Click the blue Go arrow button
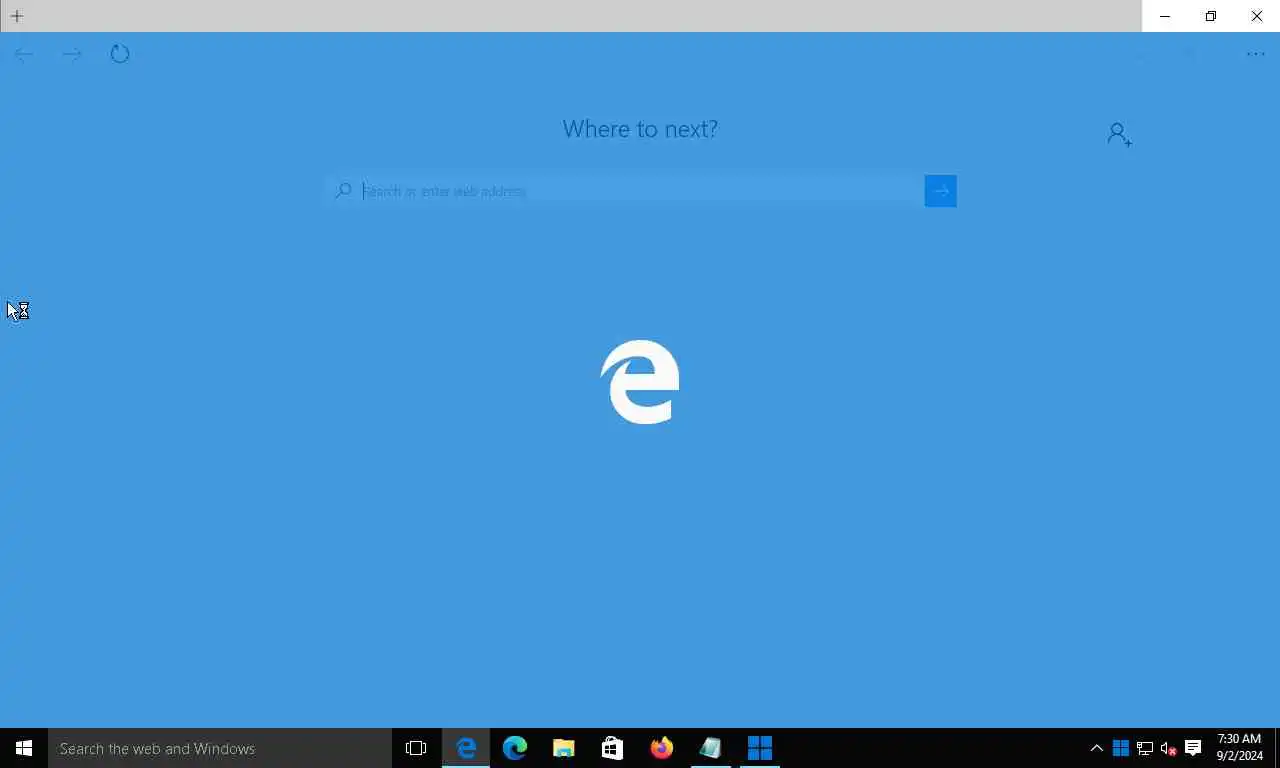Screen dimensions: 1280x768 (940, 191)
